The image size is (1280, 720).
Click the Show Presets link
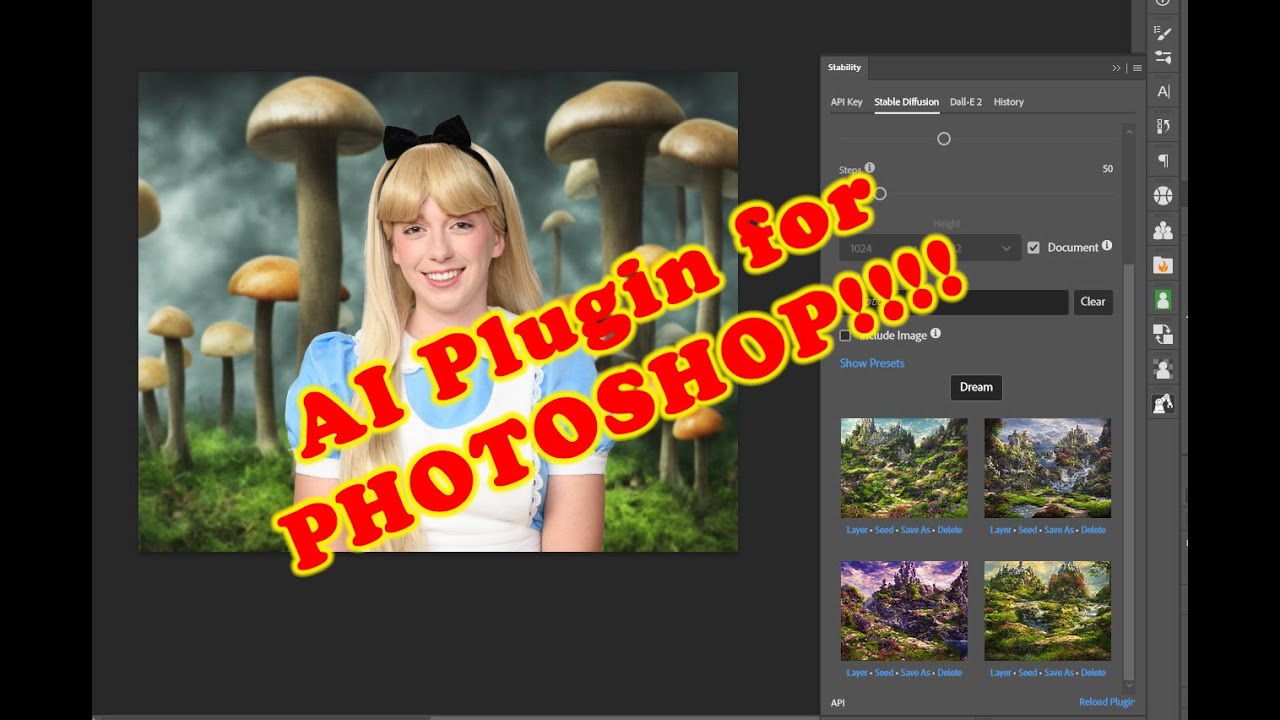[x=872, y=363]
